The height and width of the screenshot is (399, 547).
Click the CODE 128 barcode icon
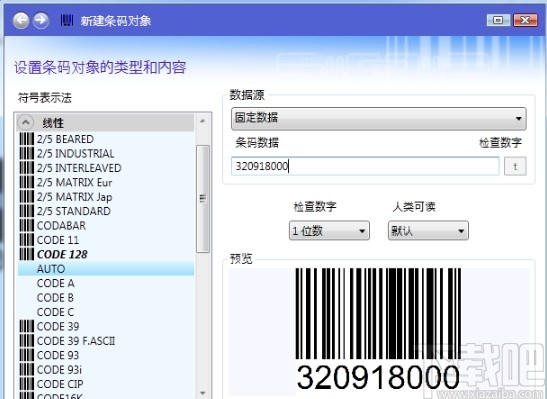click(27, 254)
